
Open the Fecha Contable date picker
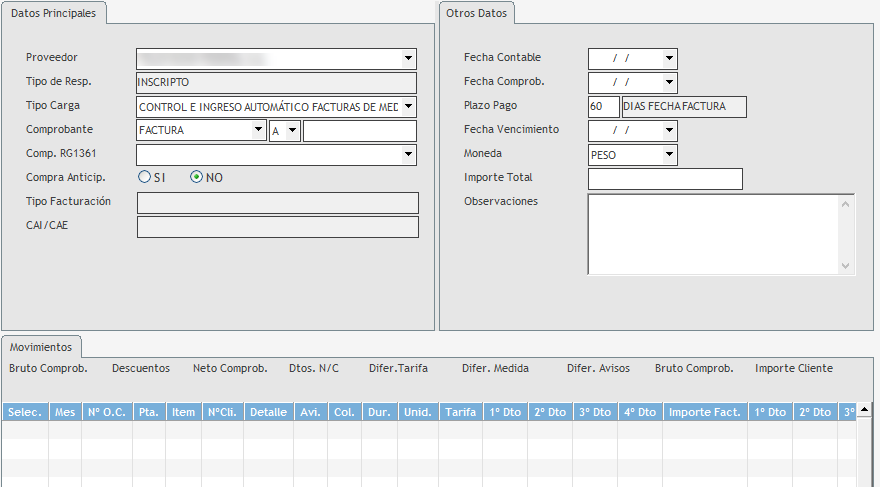(669, 58)
